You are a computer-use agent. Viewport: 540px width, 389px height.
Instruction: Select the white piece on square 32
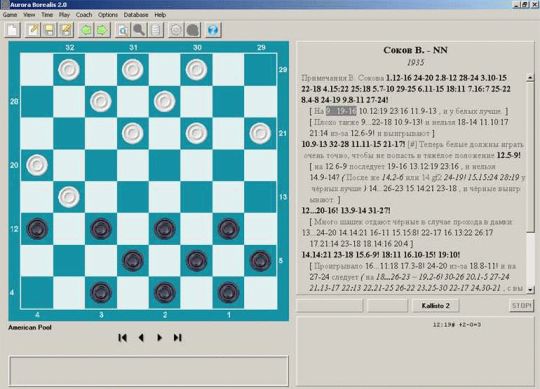coord(69,70)
